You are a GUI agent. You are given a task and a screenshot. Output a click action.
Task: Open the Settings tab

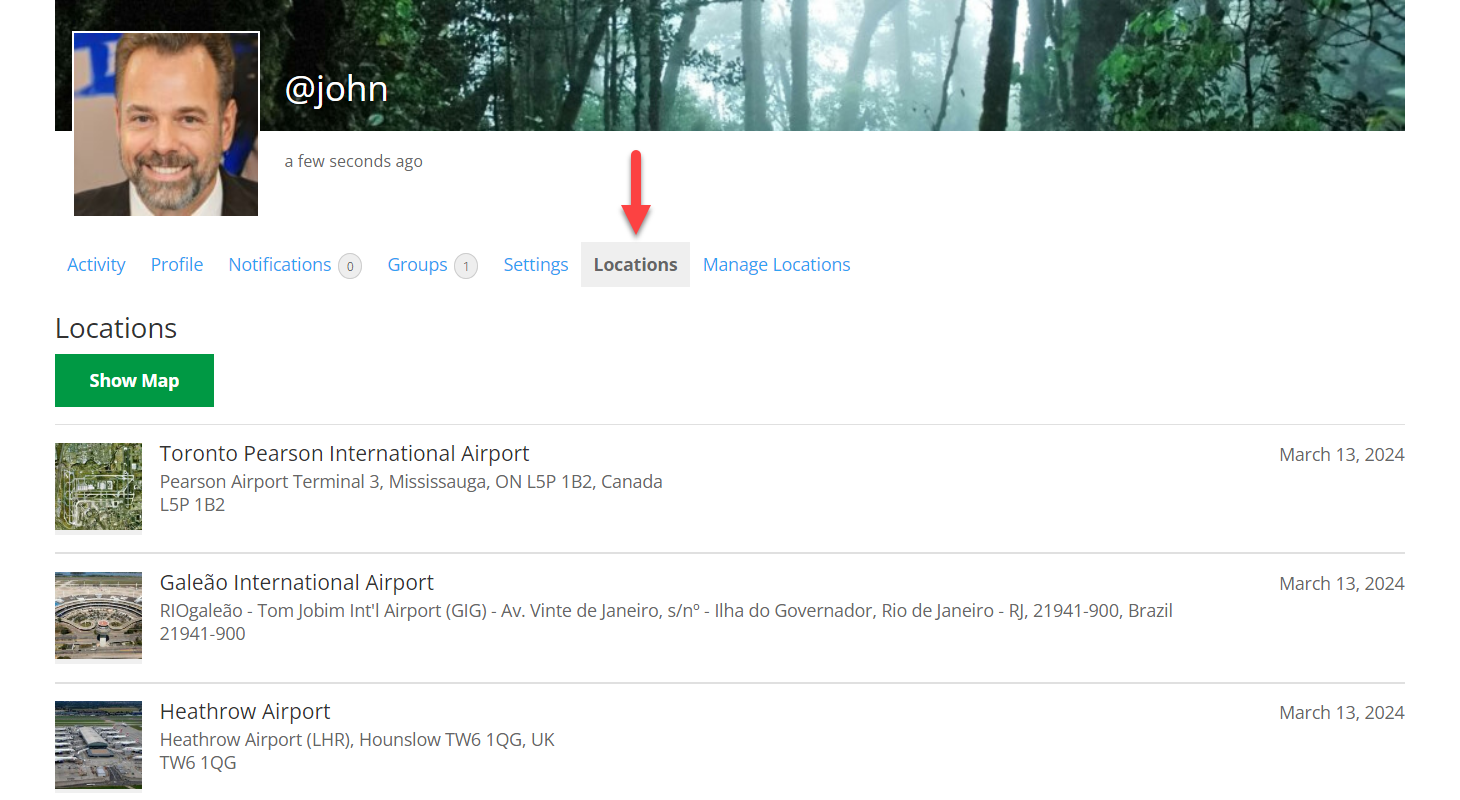coord(536,265)
